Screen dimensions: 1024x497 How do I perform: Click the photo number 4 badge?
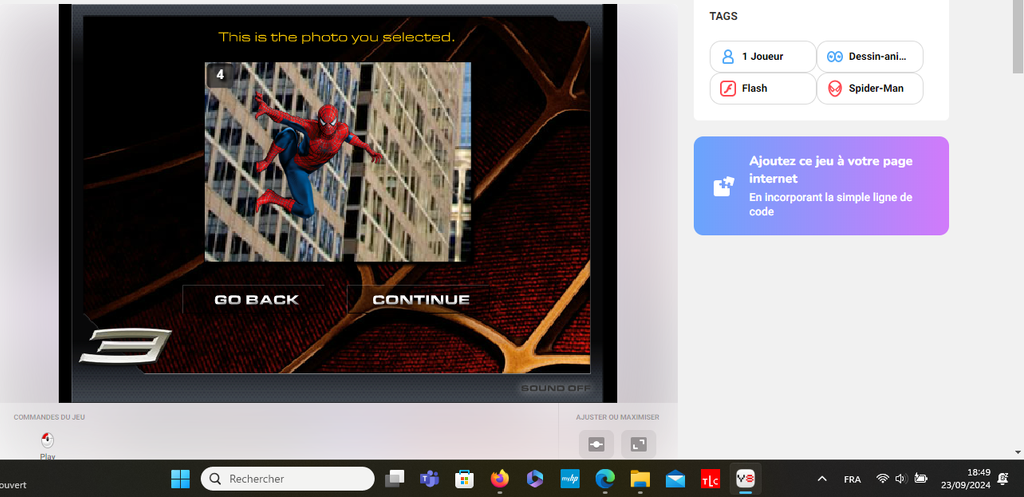(x=220, y=75)
